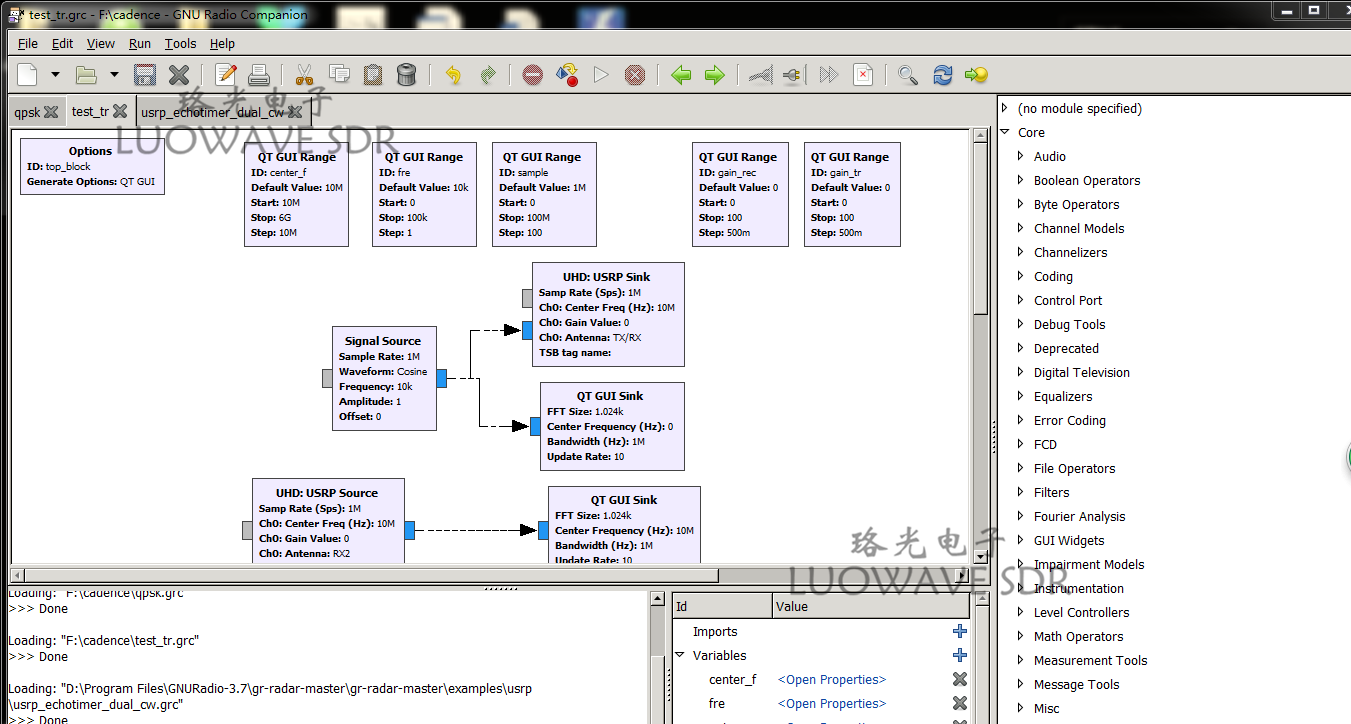Open the Run menu

pos(140,44)
